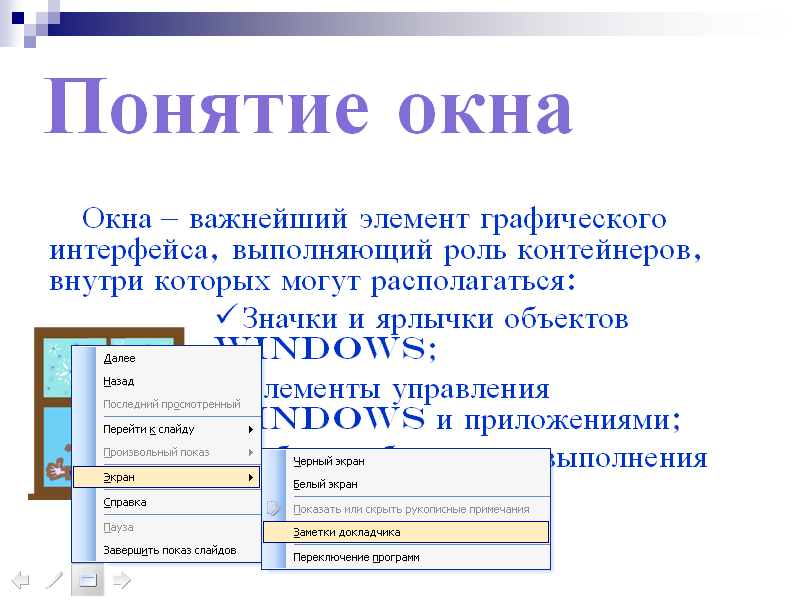Click the ink annotations icon in submenu
Viewport: 800px width, 600px height.
274,509
